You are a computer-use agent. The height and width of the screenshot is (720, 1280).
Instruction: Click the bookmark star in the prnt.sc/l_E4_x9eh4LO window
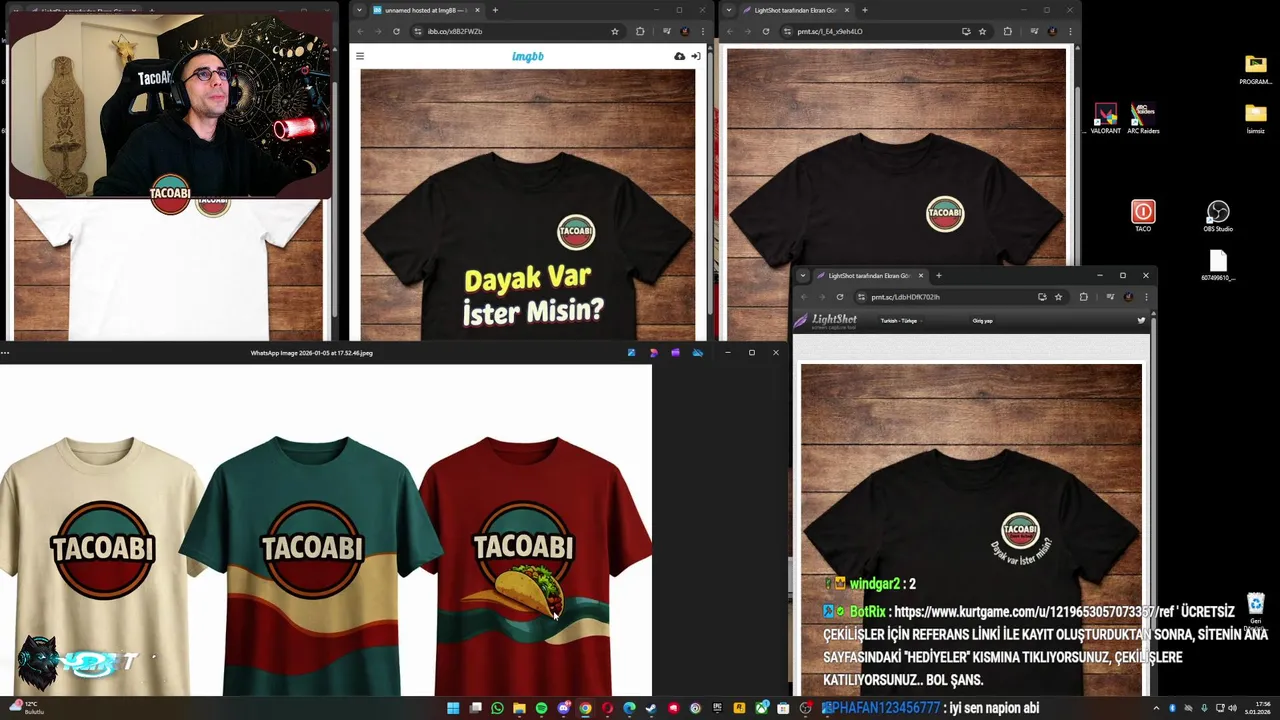(x=983, y=31)
